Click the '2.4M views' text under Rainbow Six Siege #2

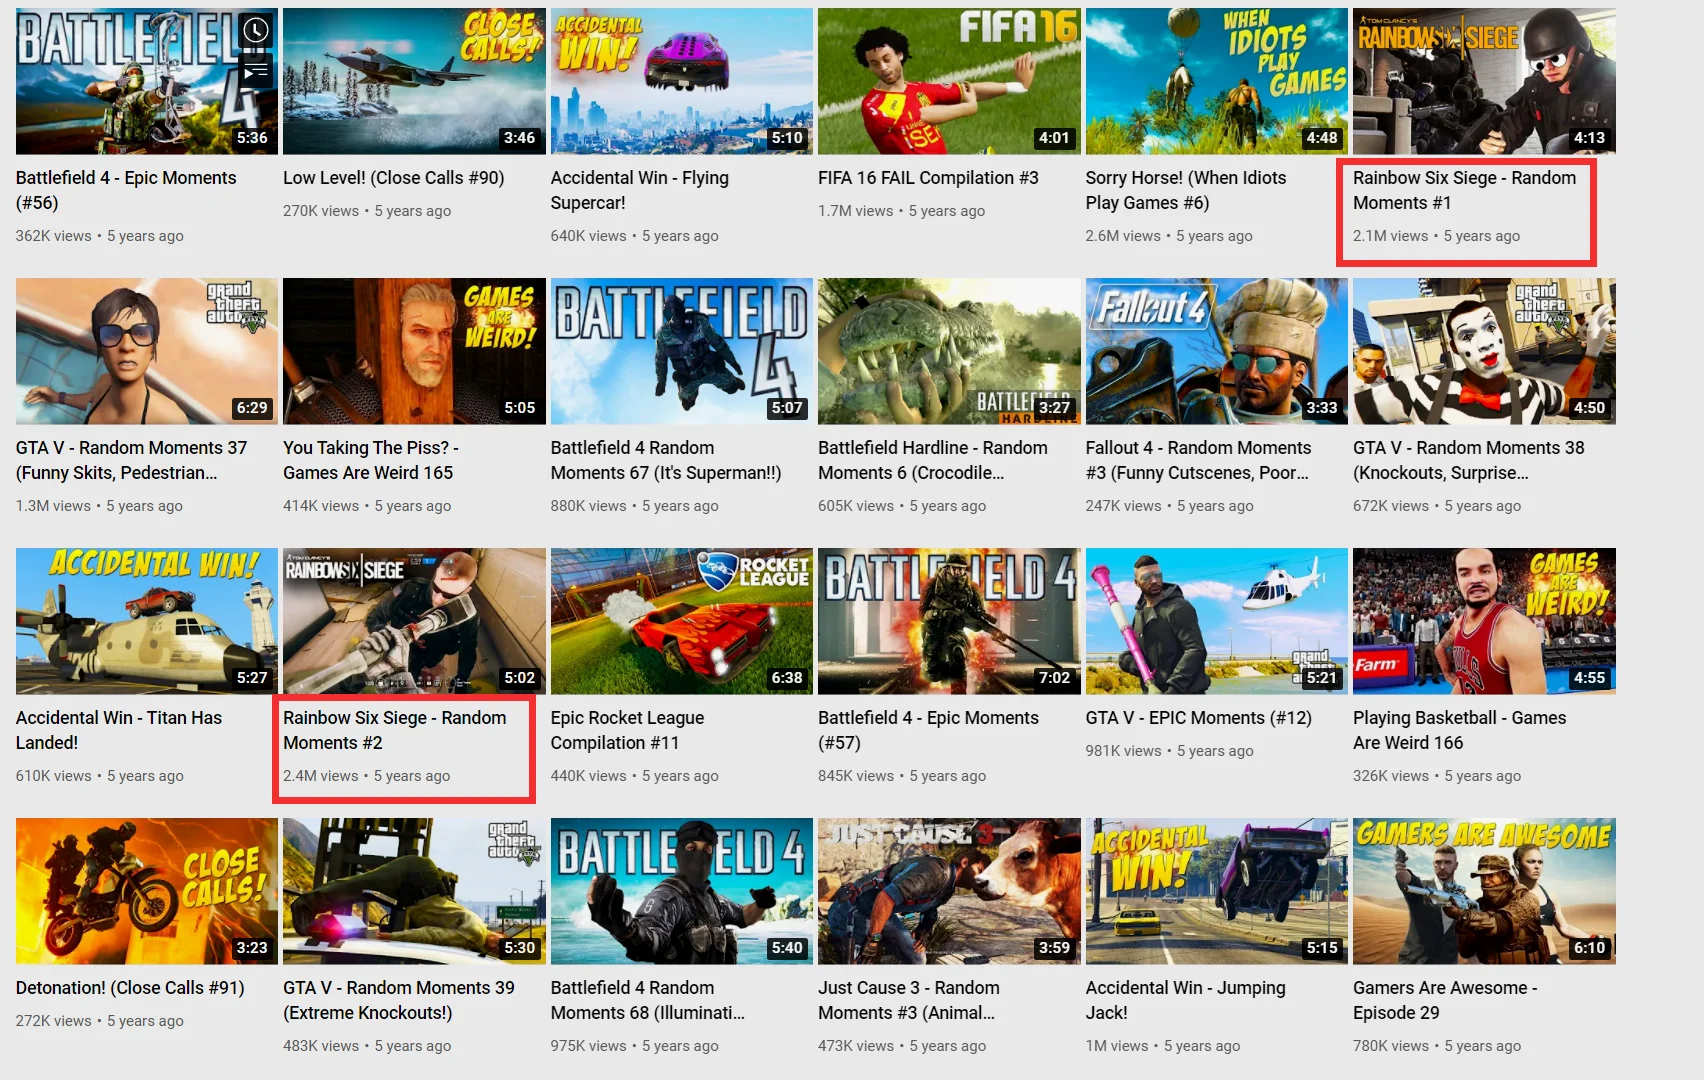coord(320,776)
